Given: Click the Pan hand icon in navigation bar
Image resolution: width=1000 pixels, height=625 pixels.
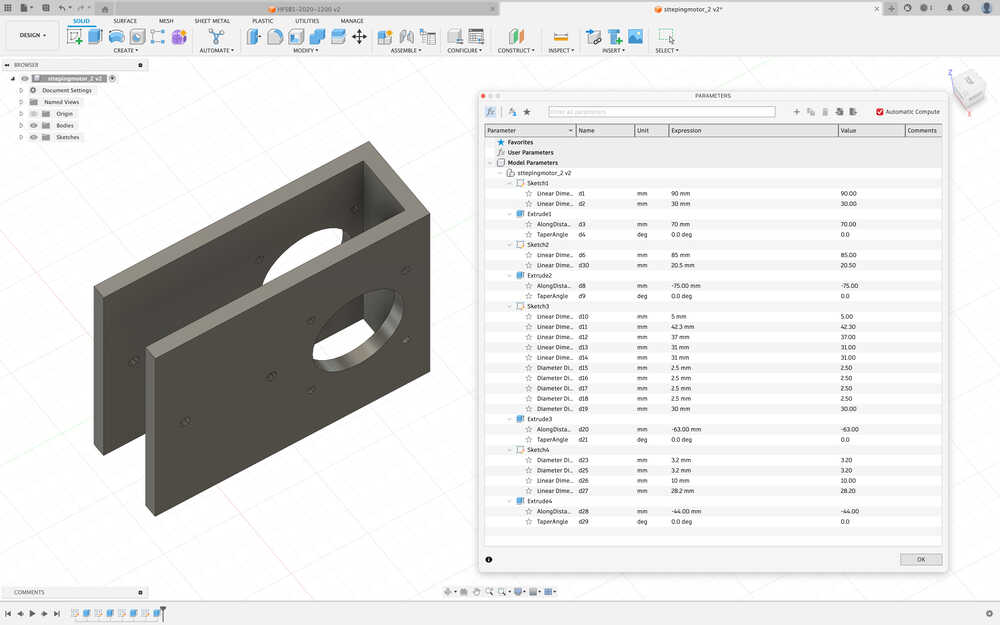Looking at the screenshot, I should (x=476, y=592).
